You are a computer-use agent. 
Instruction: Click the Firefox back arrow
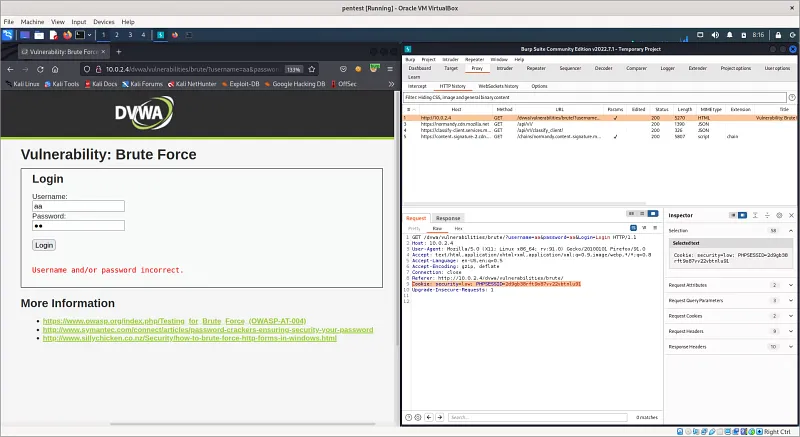(x=10, y=69)
